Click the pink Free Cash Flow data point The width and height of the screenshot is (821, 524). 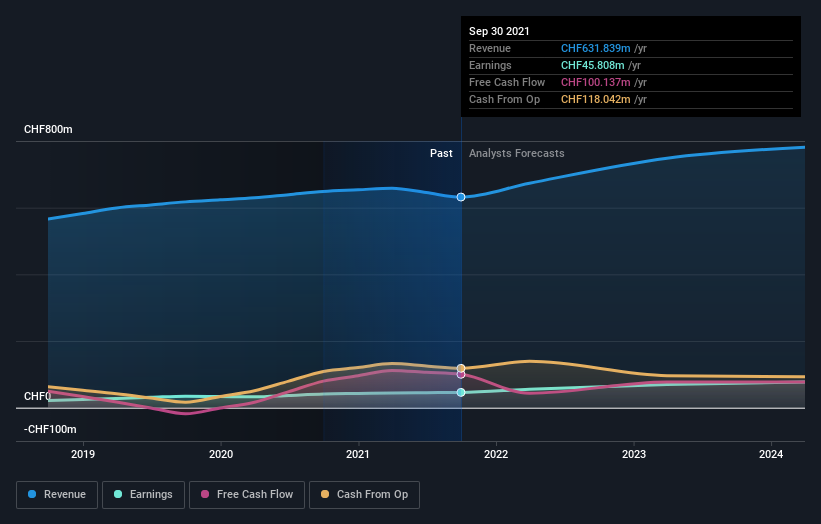tap(461, 374)
